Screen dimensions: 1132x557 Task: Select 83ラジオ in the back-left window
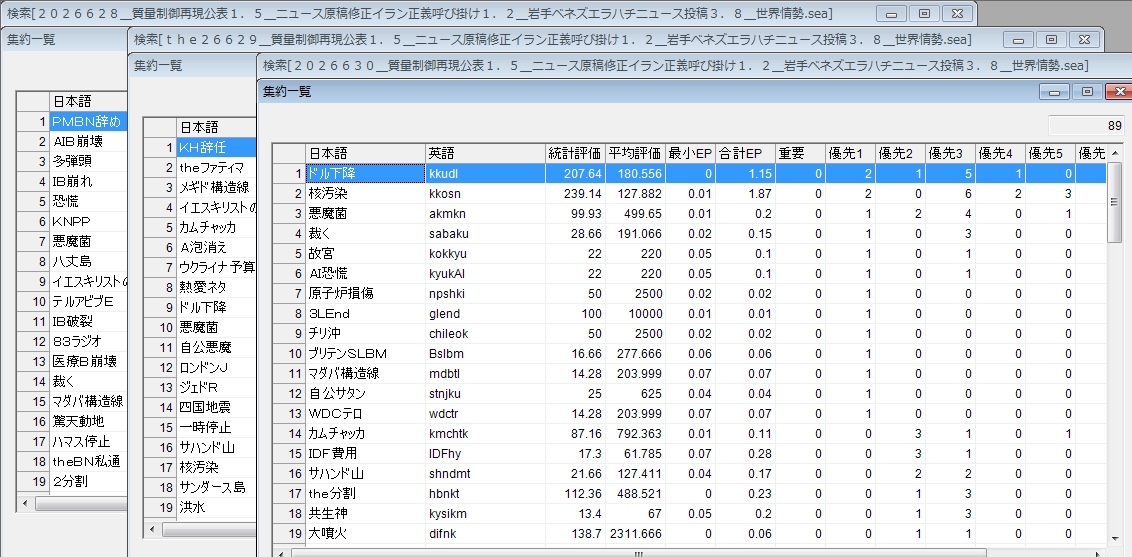pyautogui.click(x=88, y=341)
